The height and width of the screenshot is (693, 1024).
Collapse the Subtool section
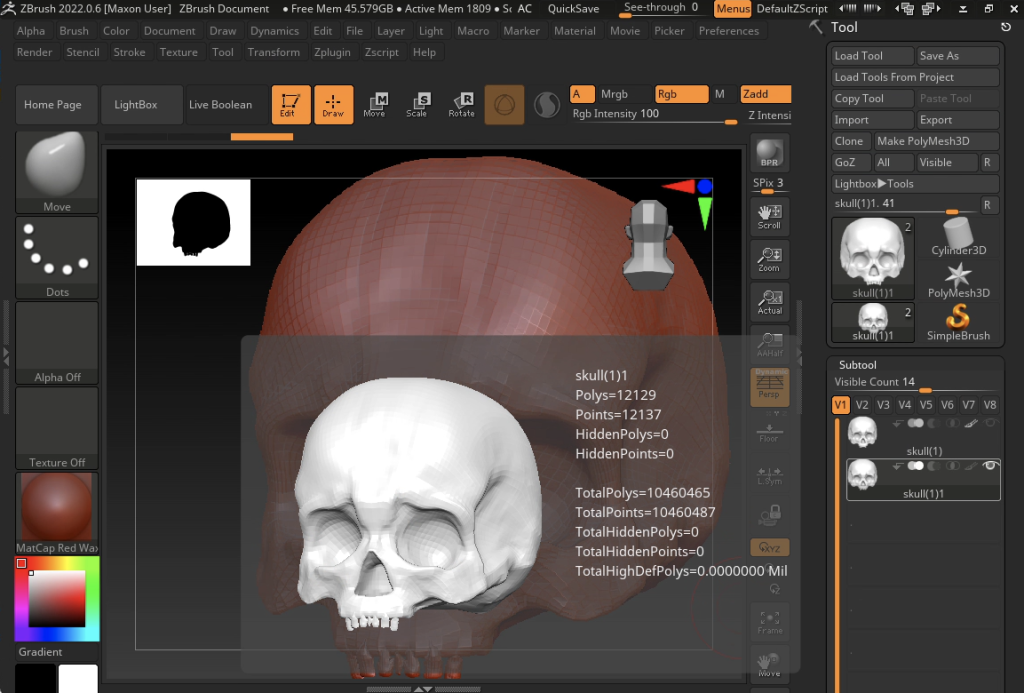(x=857, y=364)
